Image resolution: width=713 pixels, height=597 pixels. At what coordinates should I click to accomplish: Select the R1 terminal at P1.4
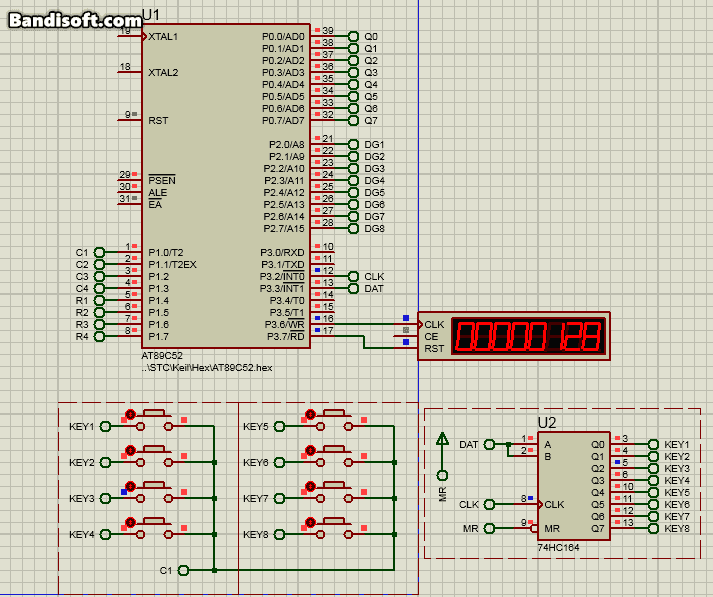click(99, 301)
